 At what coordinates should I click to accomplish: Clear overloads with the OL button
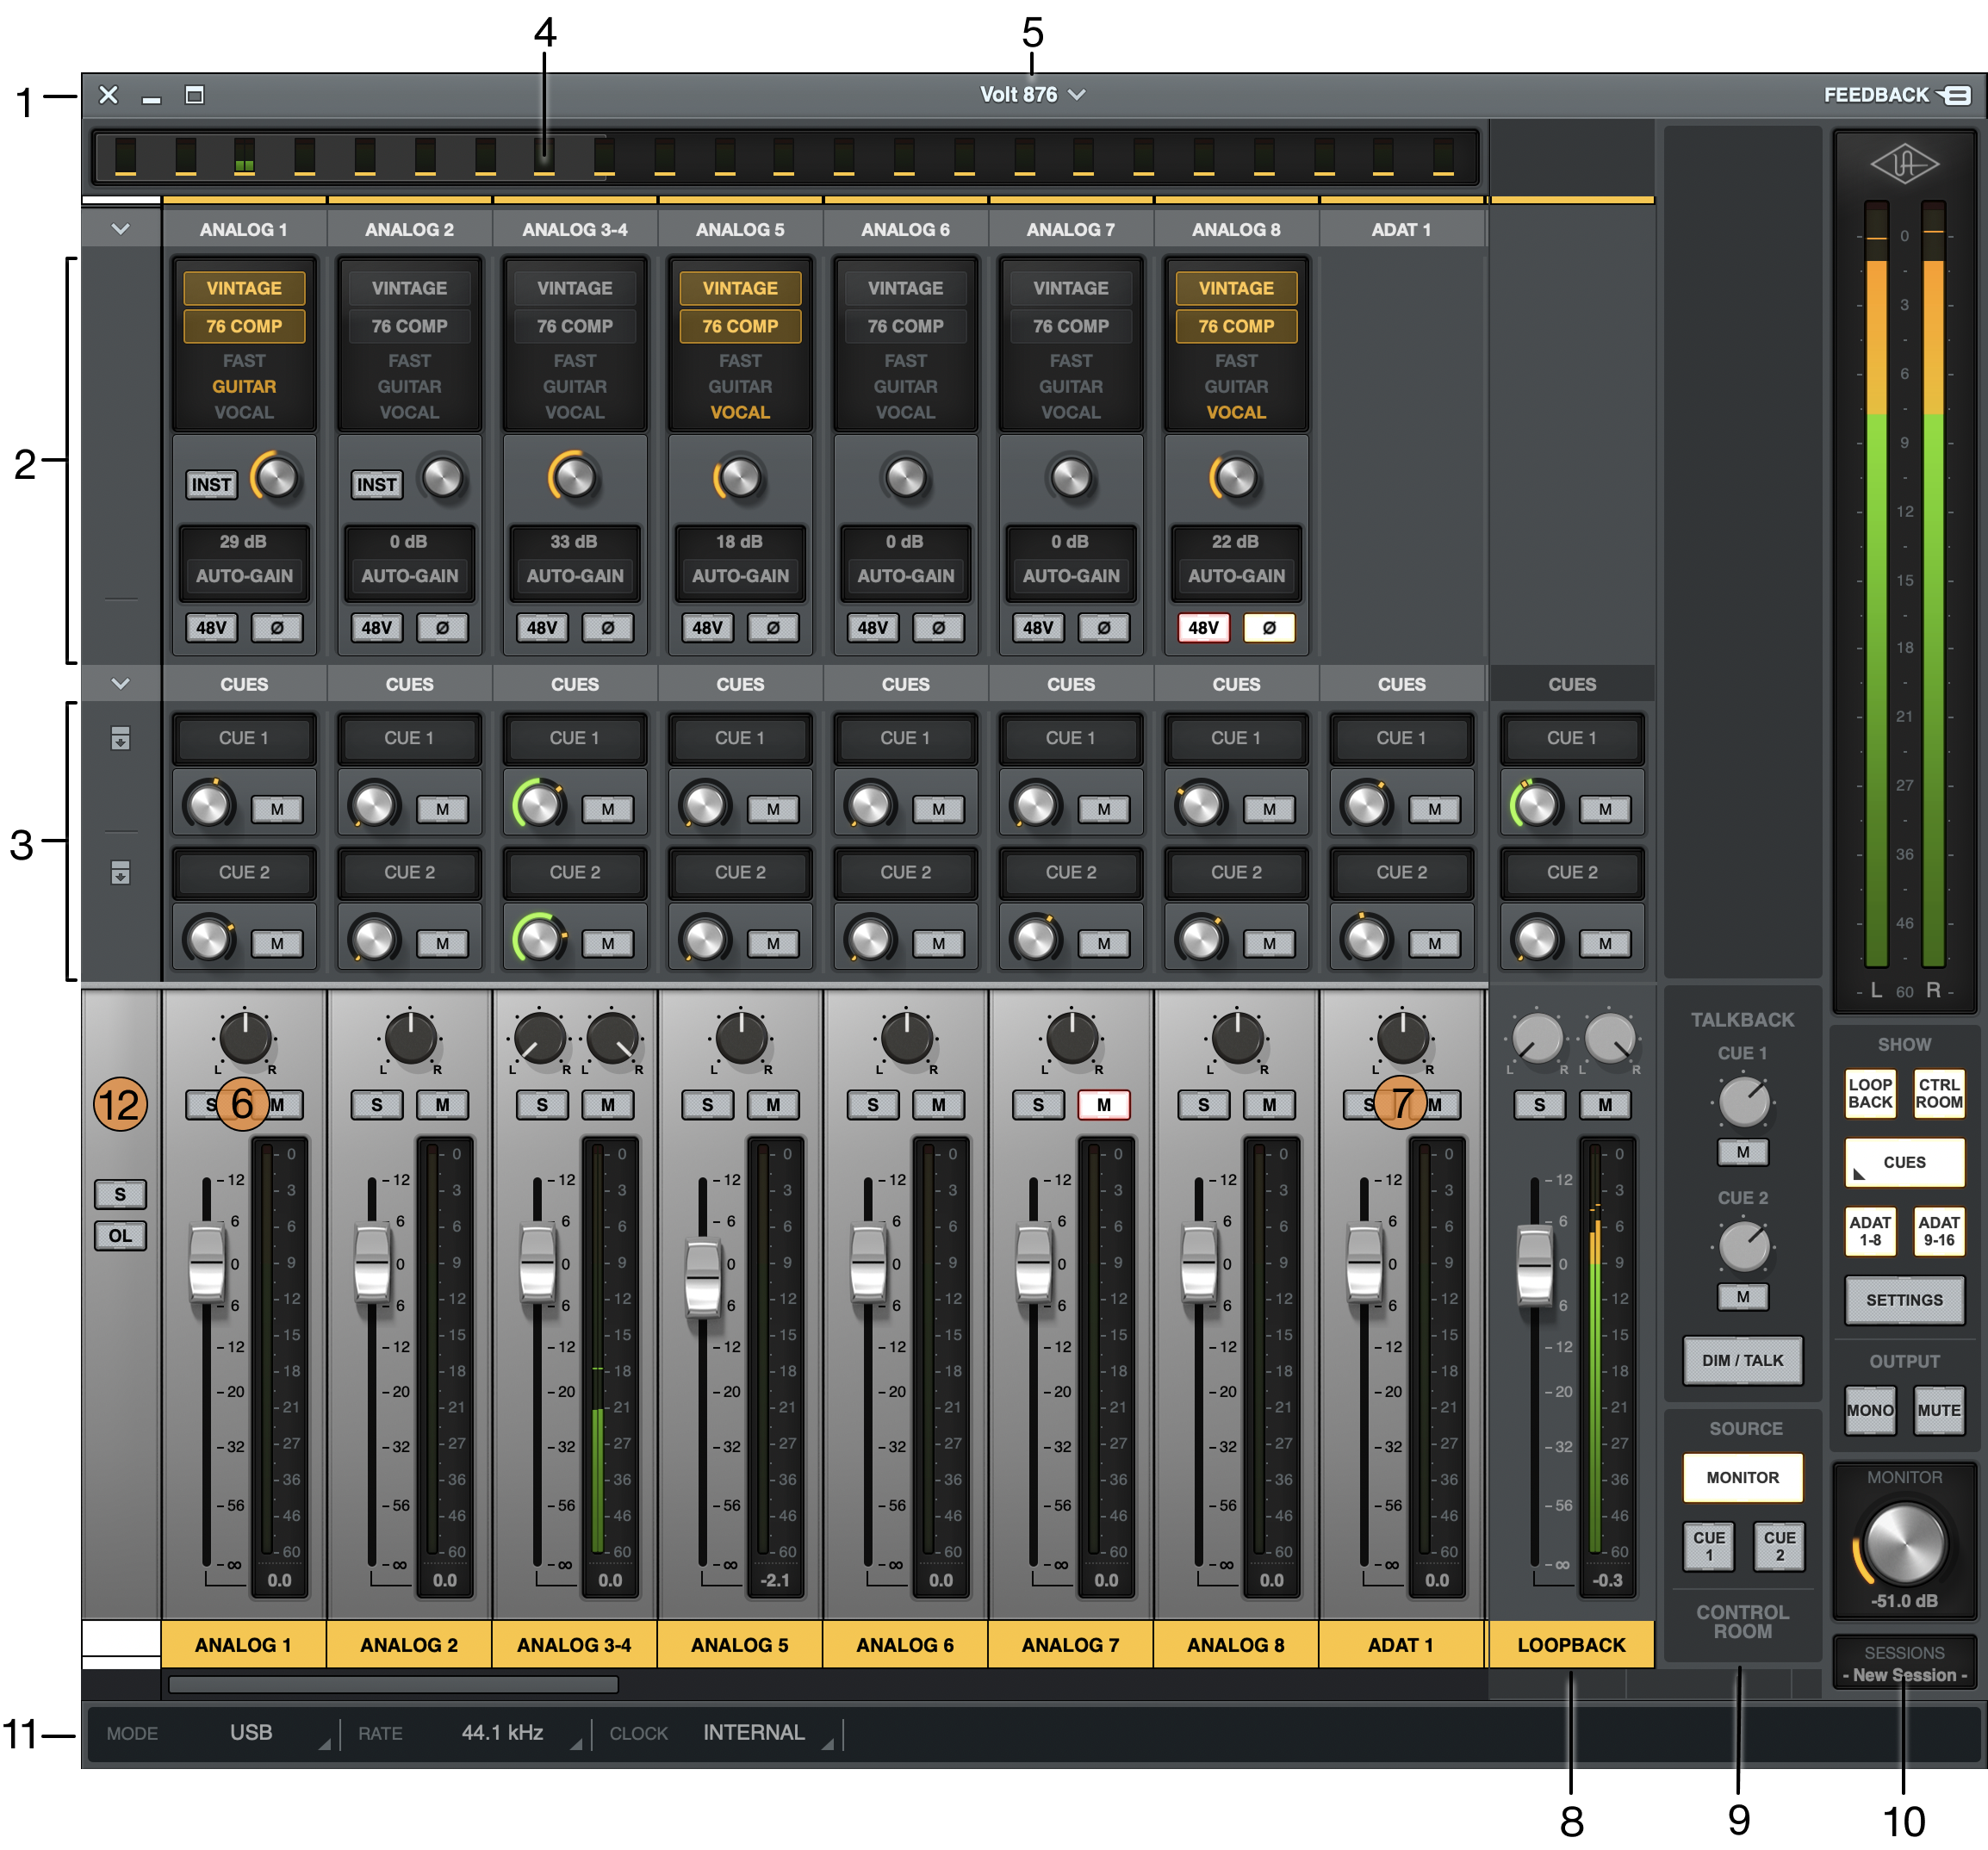[x=120, y=1235]
